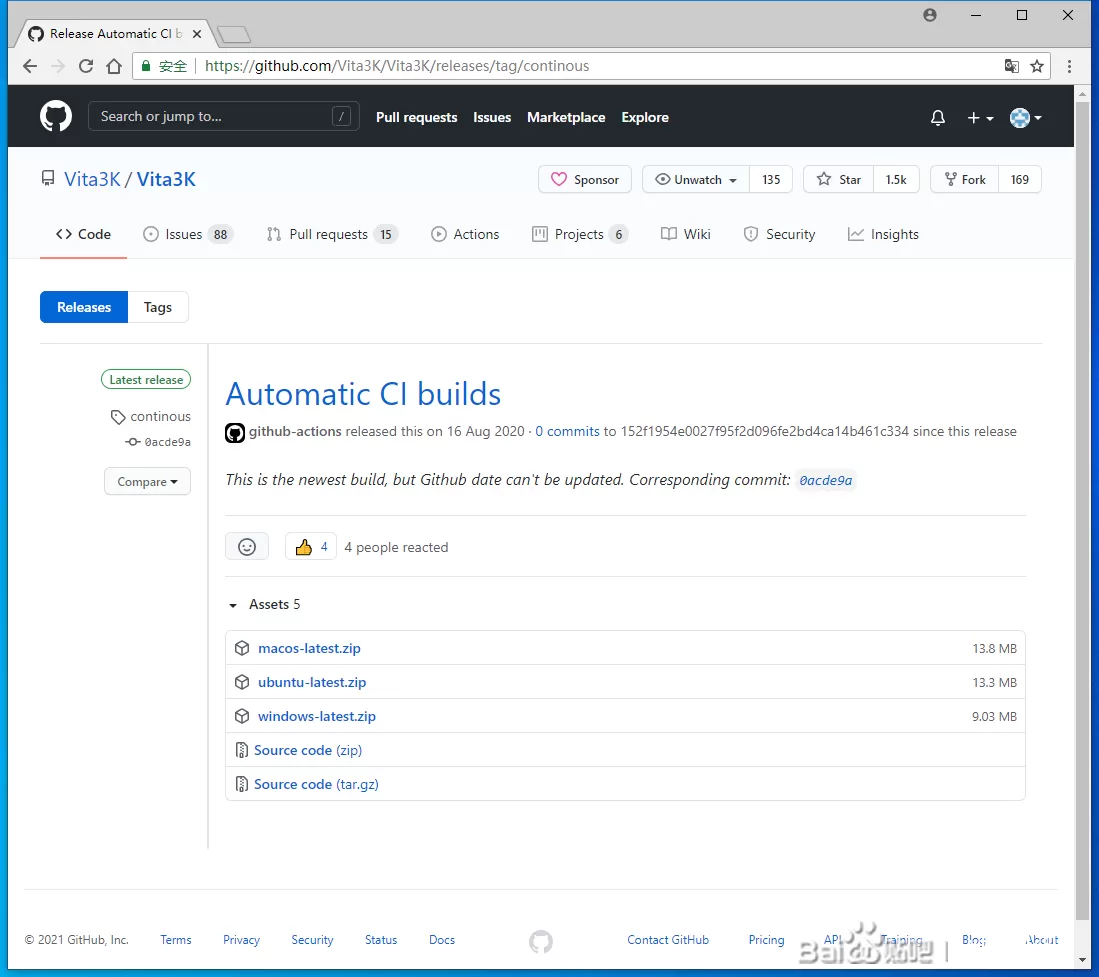Open the Terms footer link
This screenshot has width=1099, height=977.
[175, 940]
